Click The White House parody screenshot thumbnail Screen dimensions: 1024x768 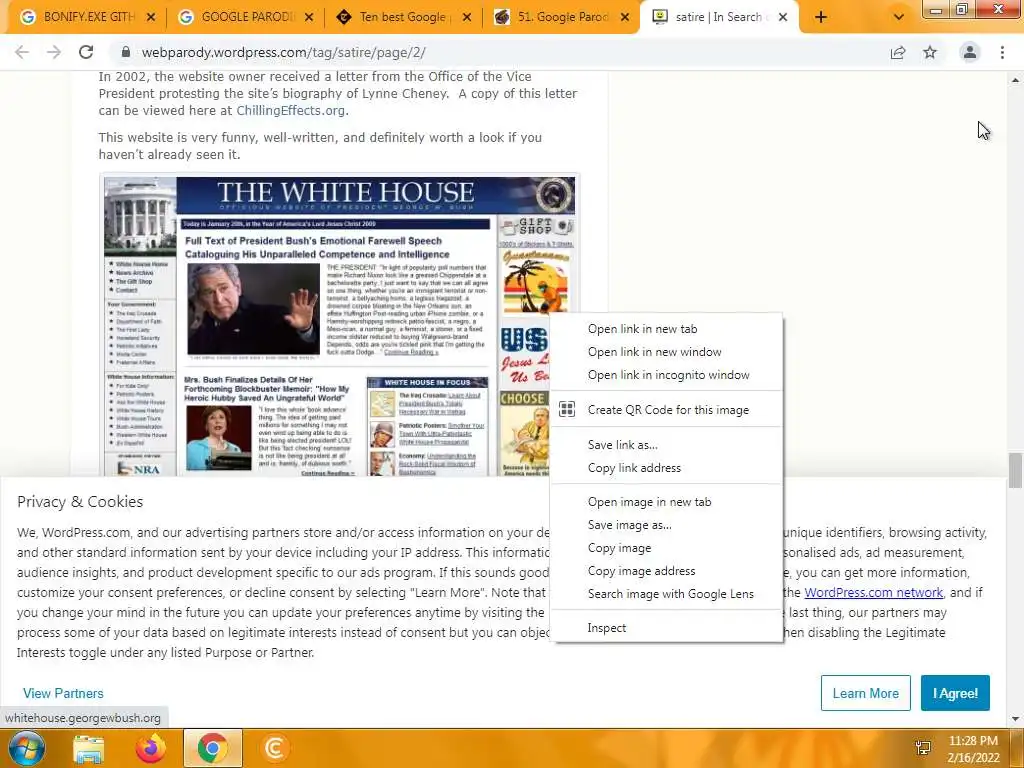(x=340, y=325)
